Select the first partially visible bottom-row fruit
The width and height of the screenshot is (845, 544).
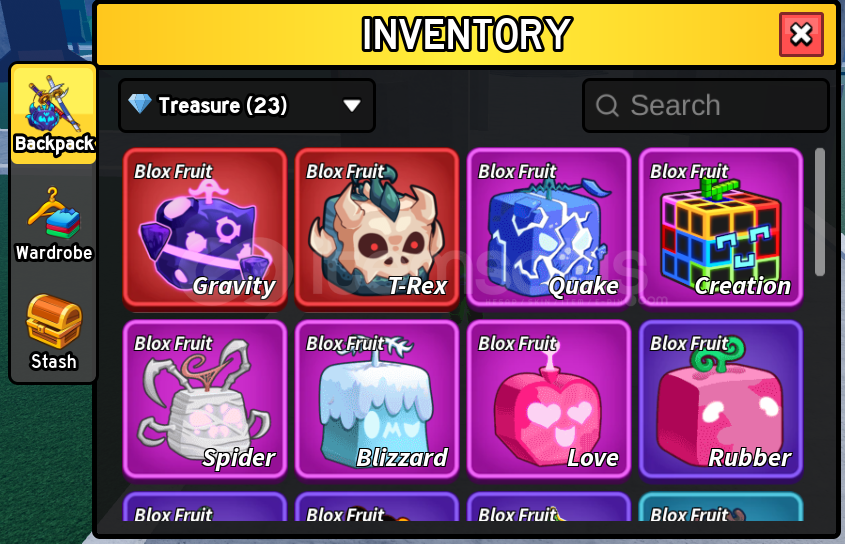click(205, 507)
